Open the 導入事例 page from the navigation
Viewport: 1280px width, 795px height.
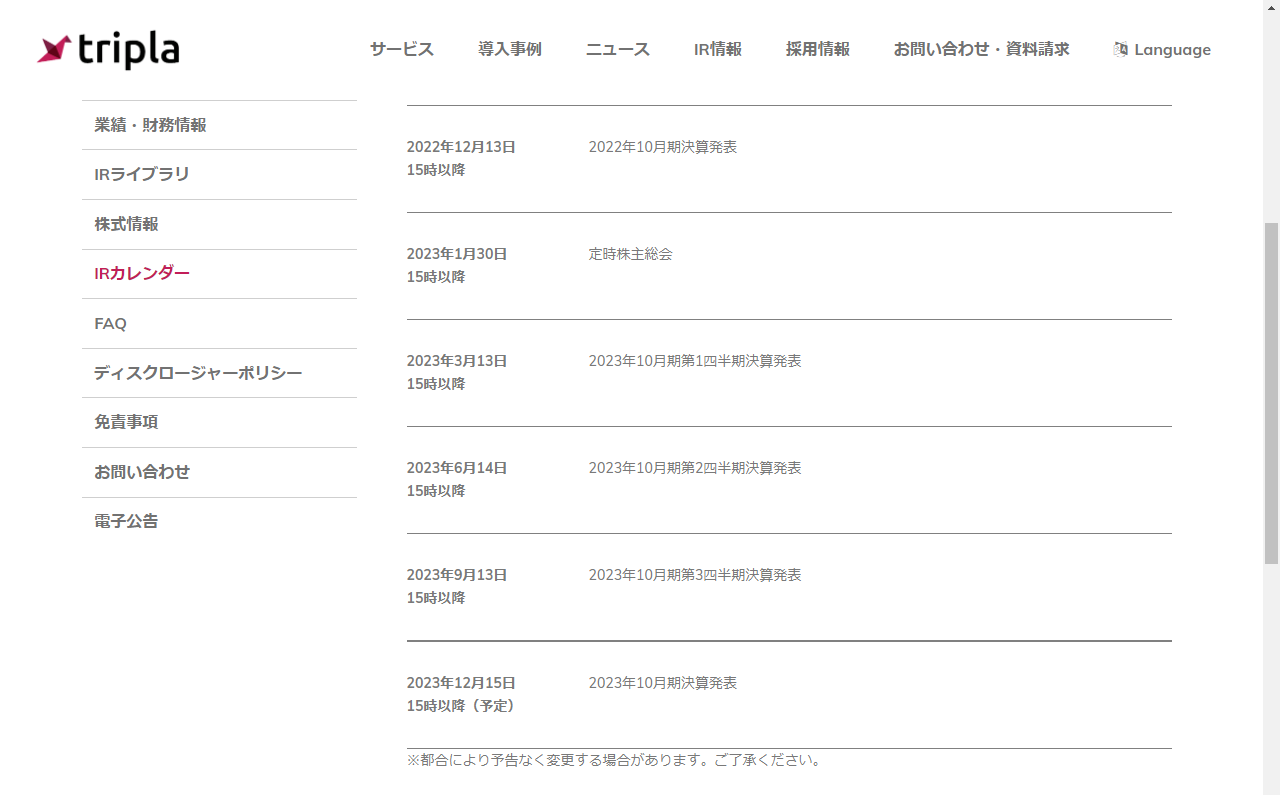[x=510, y=48]
